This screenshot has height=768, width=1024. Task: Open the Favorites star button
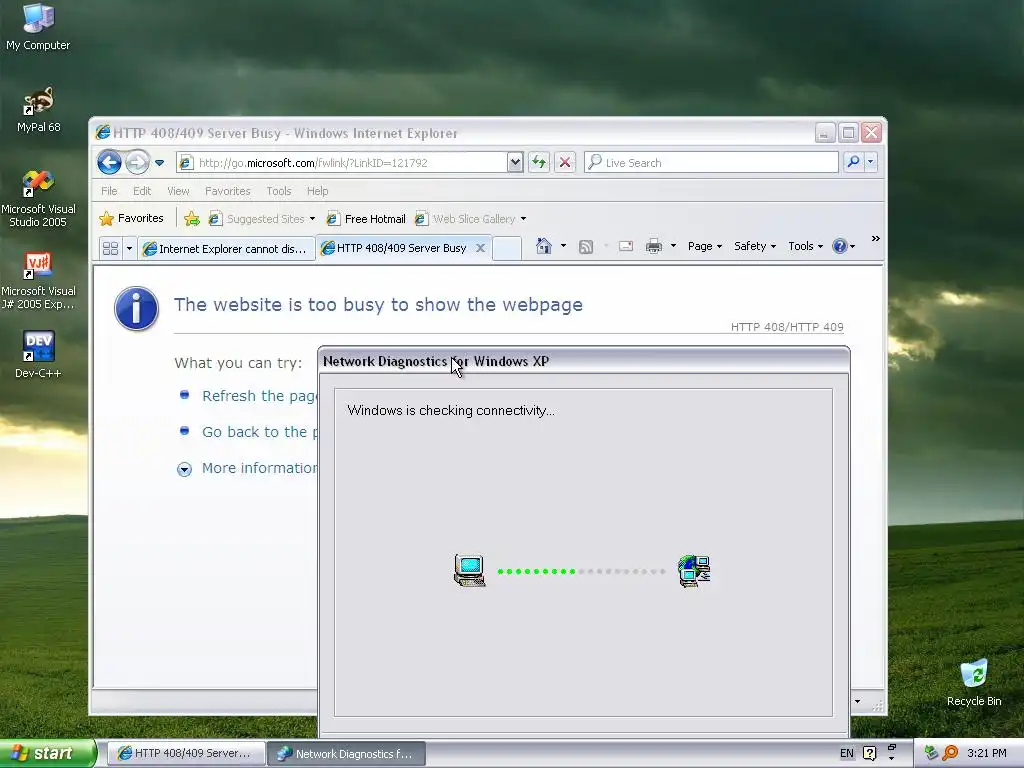click(131, 218)
